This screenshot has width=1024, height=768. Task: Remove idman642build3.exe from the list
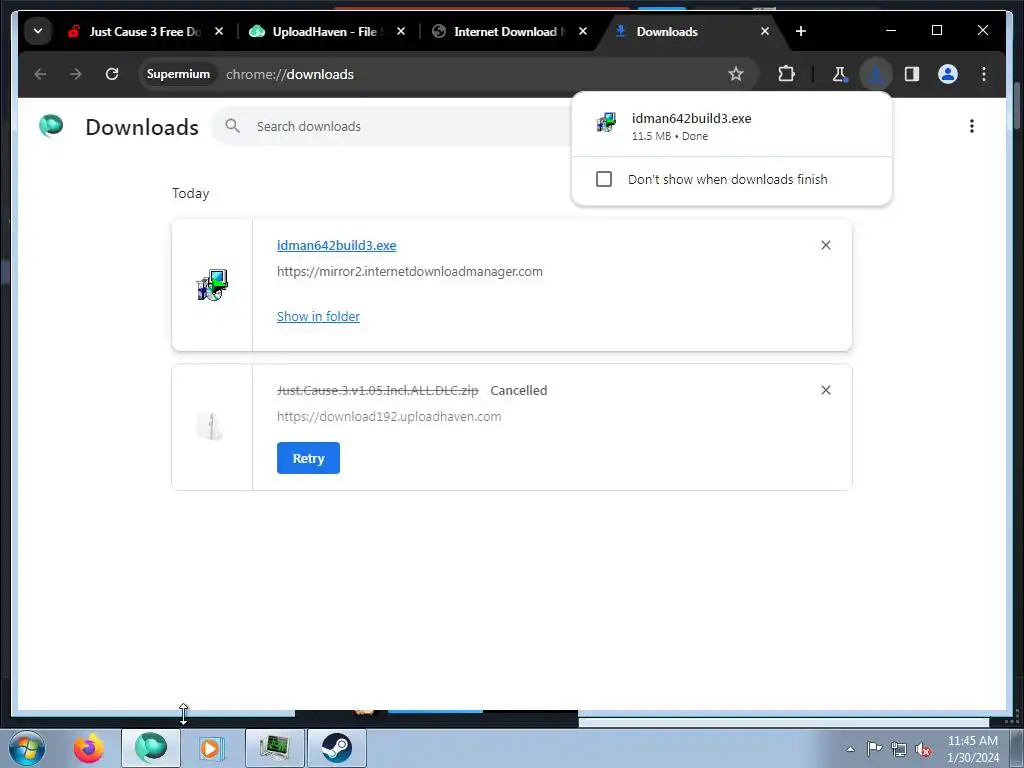(825, 245)
